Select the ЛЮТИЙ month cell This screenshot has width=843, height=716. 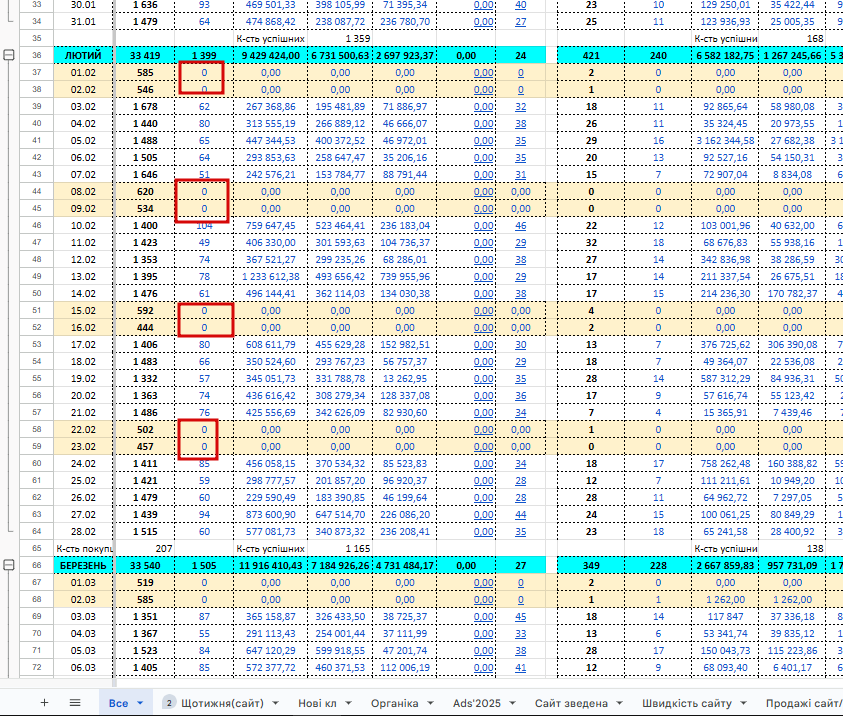point(83,55)
